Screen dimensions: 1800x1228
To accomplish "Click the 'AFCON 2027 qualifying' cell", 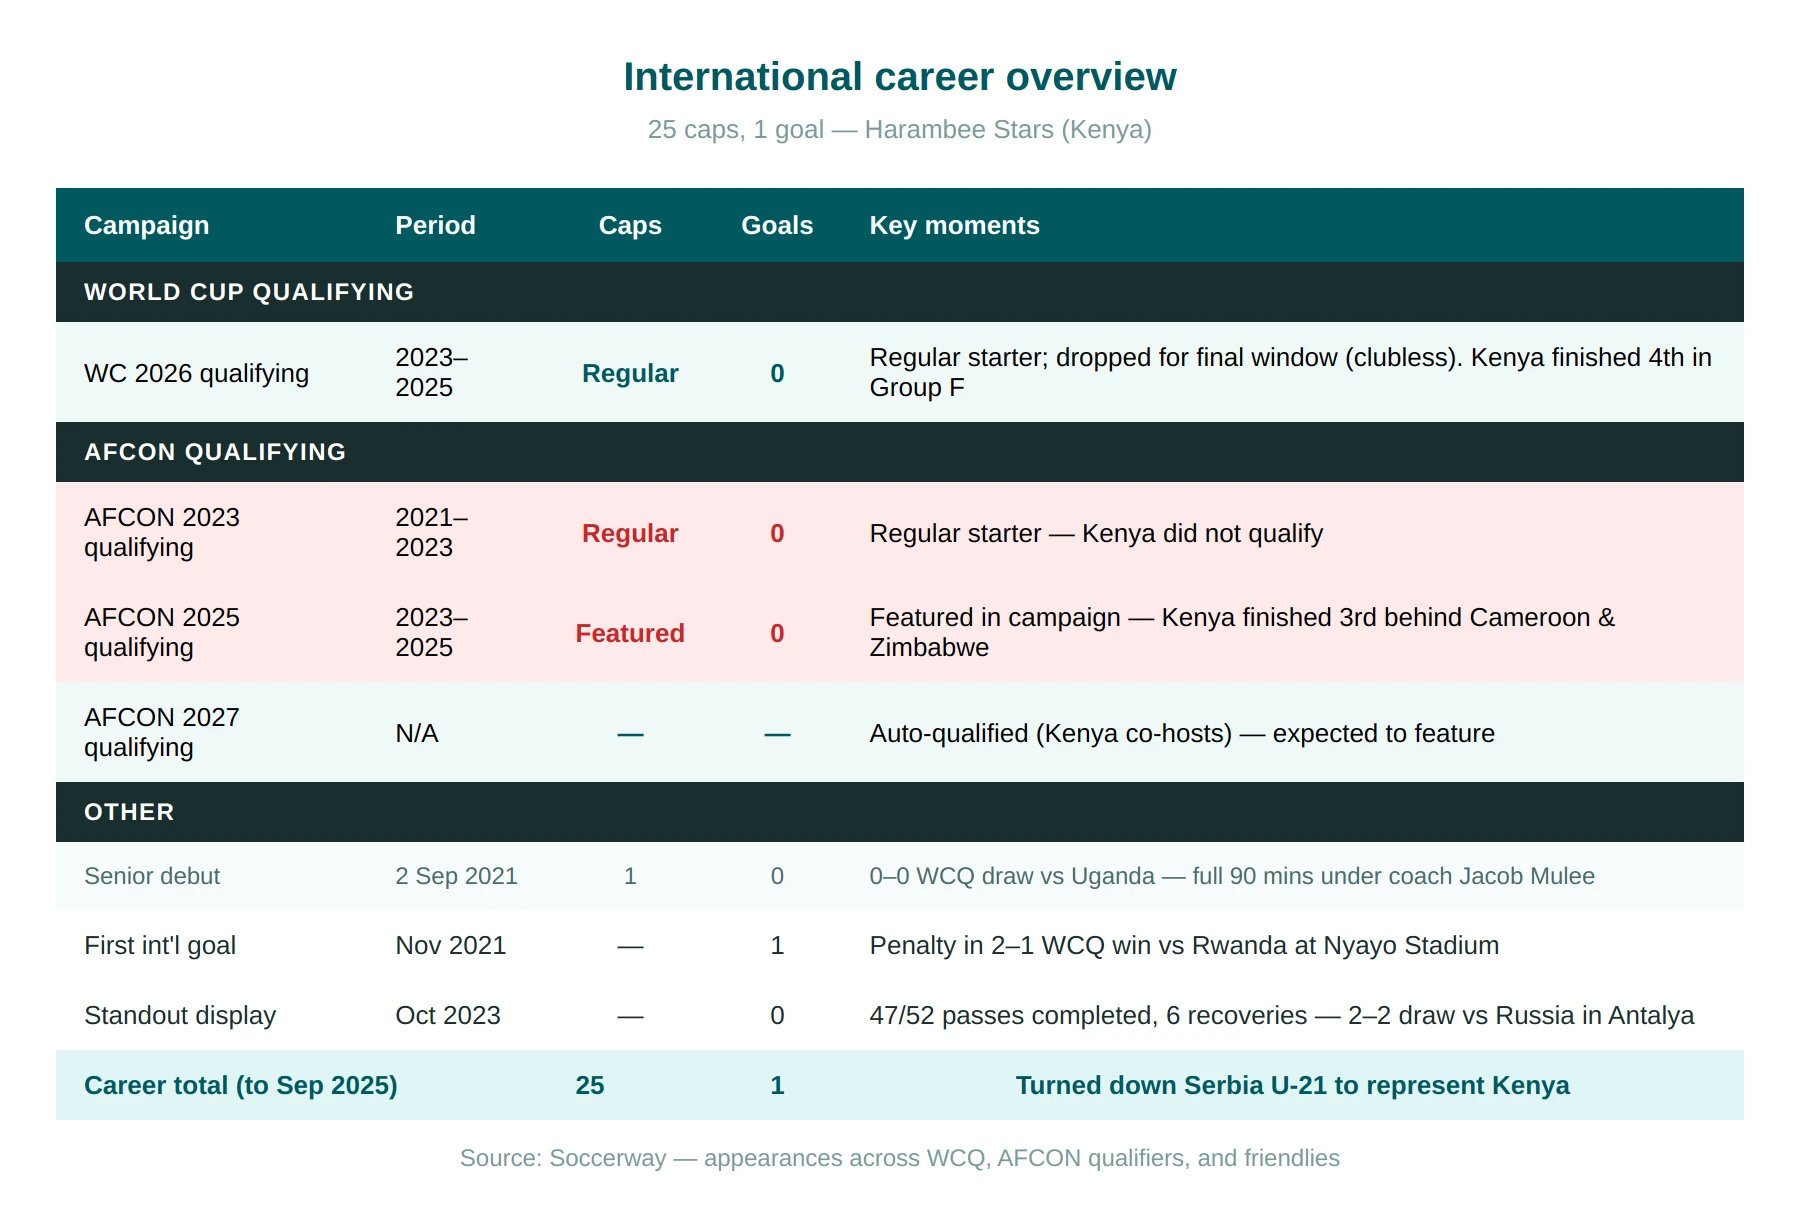I will pyautogui.click(x=162, y=732).
